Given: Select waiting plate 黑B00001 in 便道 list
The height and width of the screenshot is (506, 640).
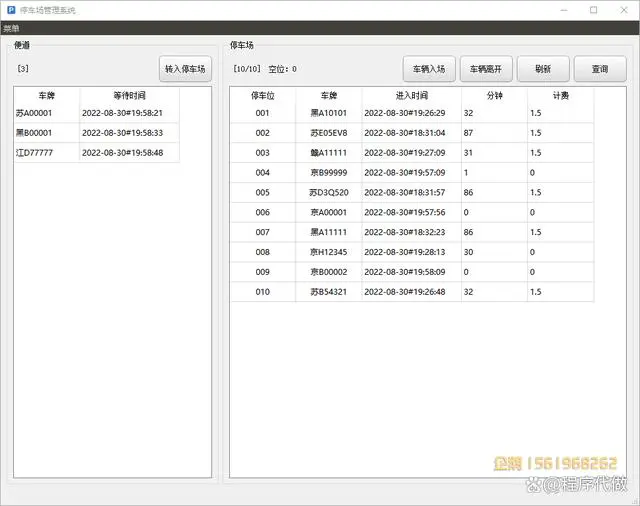Looking at the screenshot, I should coord(34,133).
